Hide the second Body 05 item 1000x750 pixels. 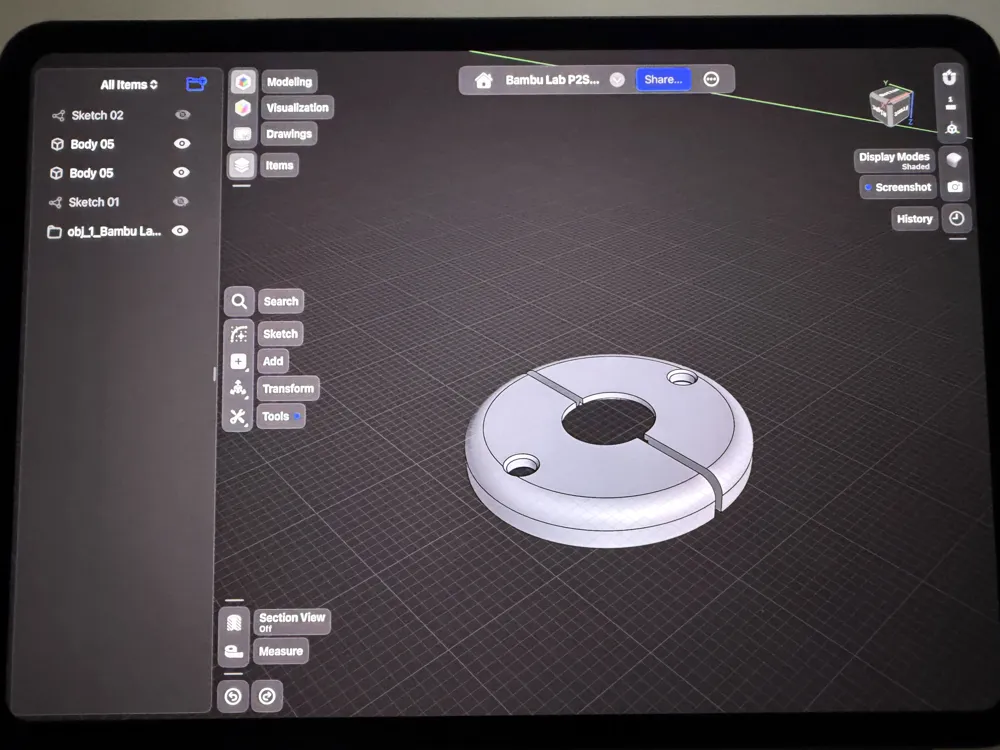181,172
